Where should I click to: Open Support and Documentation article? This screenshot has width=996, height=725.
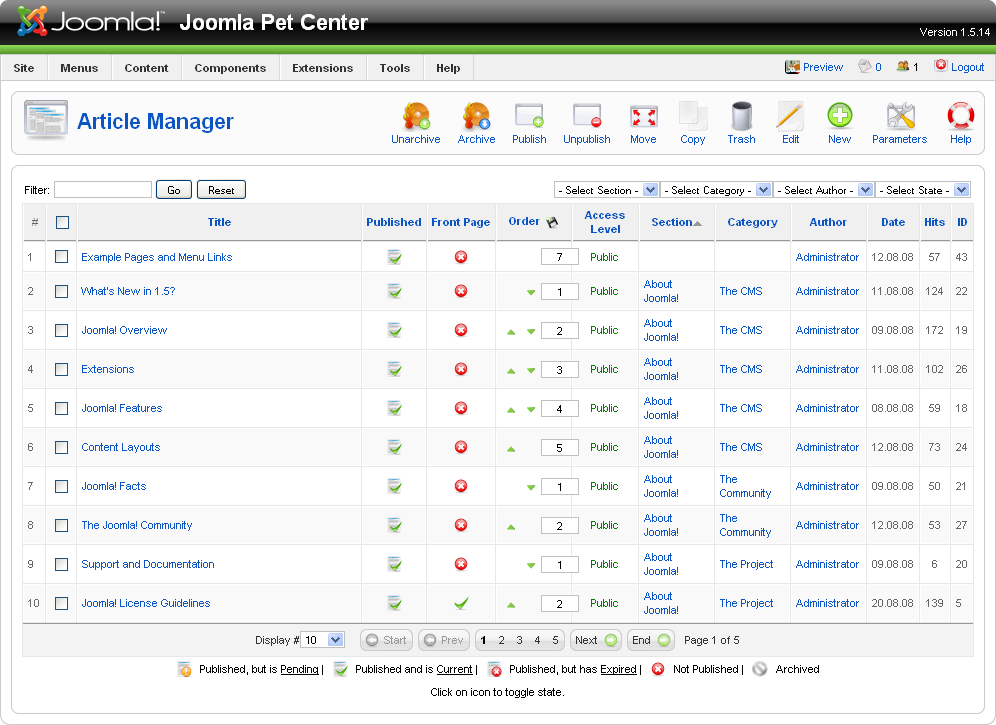(x=148, y=564)
